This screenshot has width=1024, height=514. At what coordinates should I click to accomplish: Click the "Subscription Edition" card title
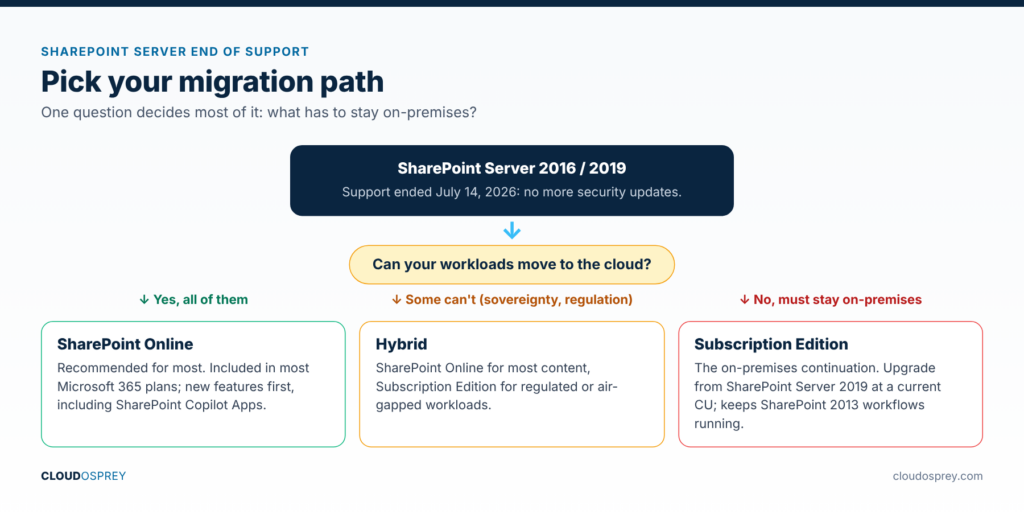[771, 344]
